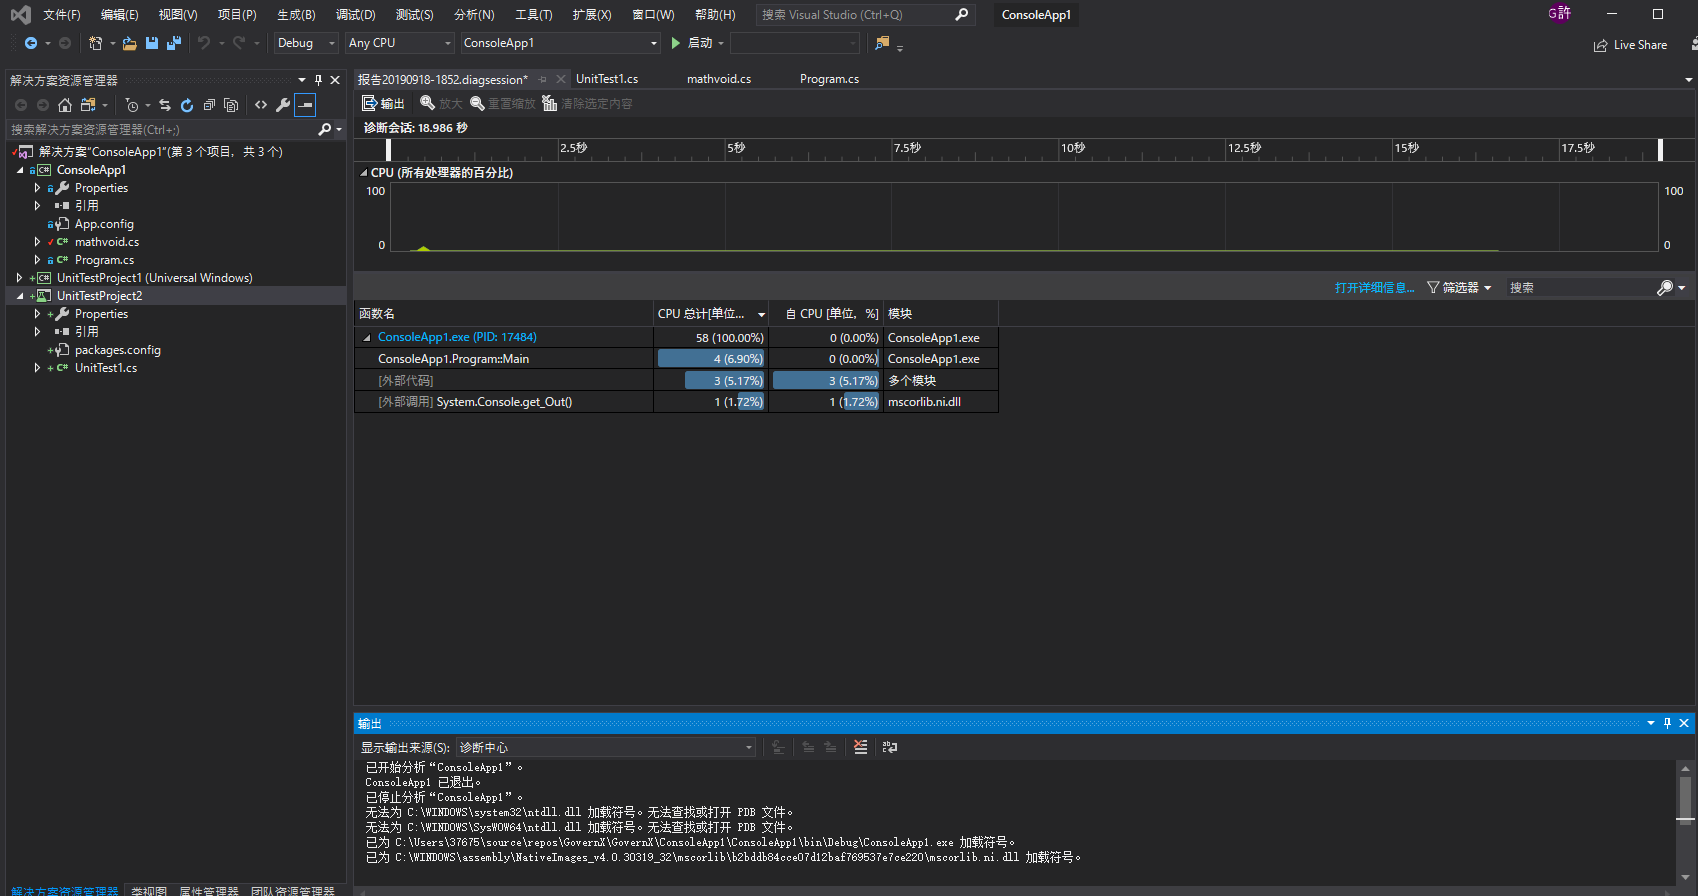Screen dimensions: 1698x896
Task: Select the ConsoleApp1.Program::Main row
Action: click(676, 359)
